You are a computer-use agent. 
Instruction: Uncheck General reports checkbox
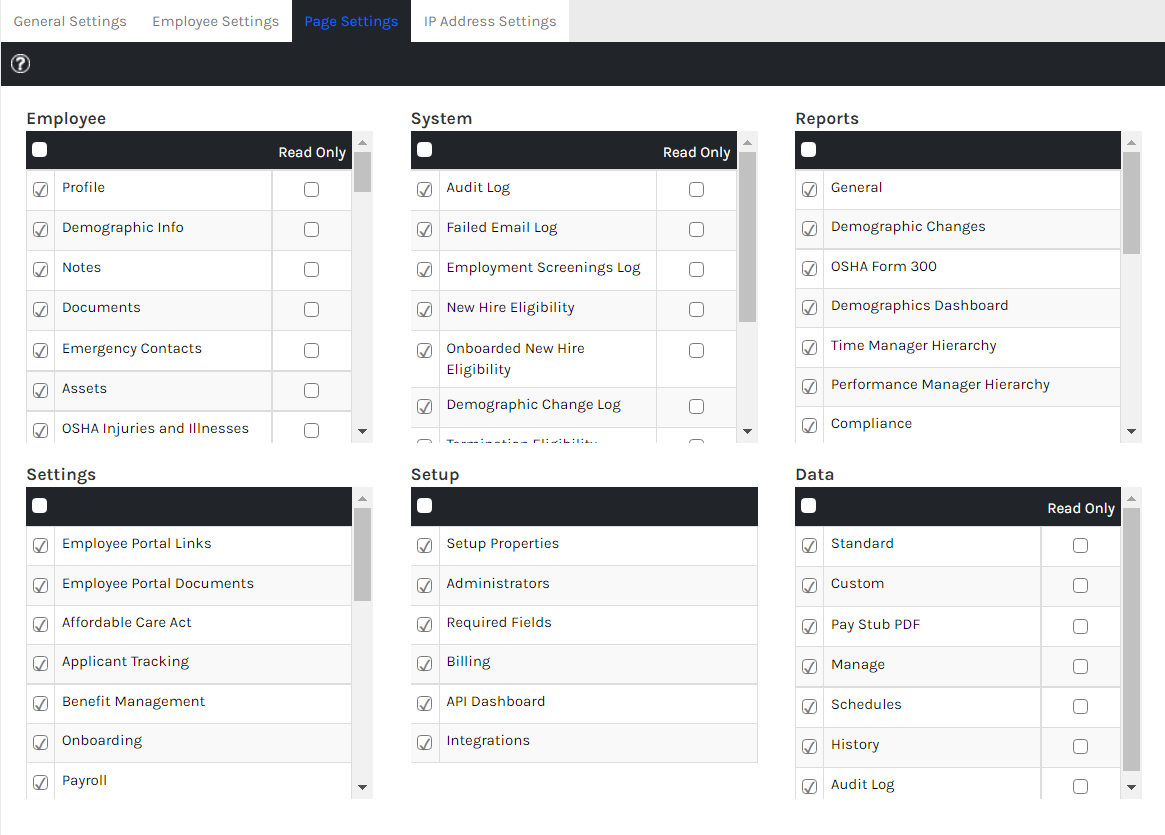(x=810, y=189)
